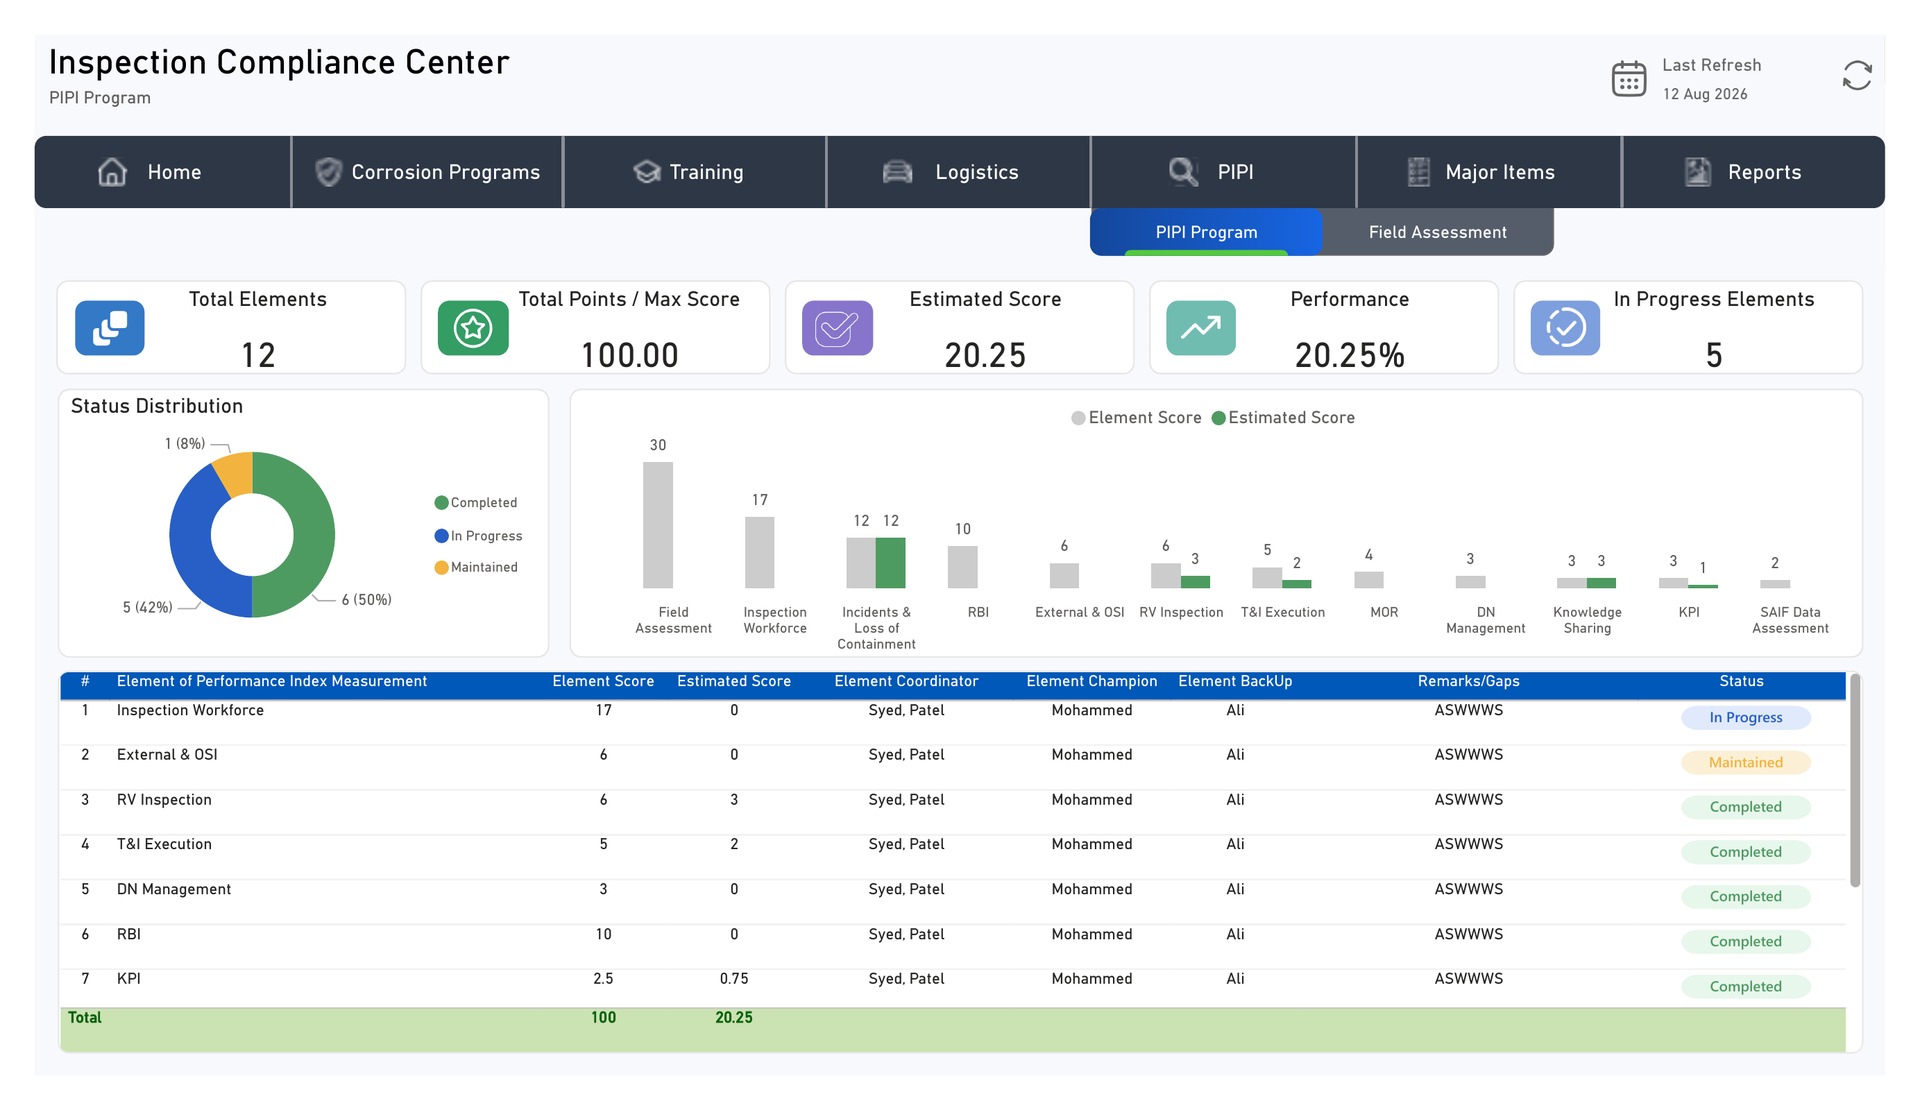Click the Inspection Workforce gray bar
This screenshot has height=1110, width=1920.
[760, 552]
